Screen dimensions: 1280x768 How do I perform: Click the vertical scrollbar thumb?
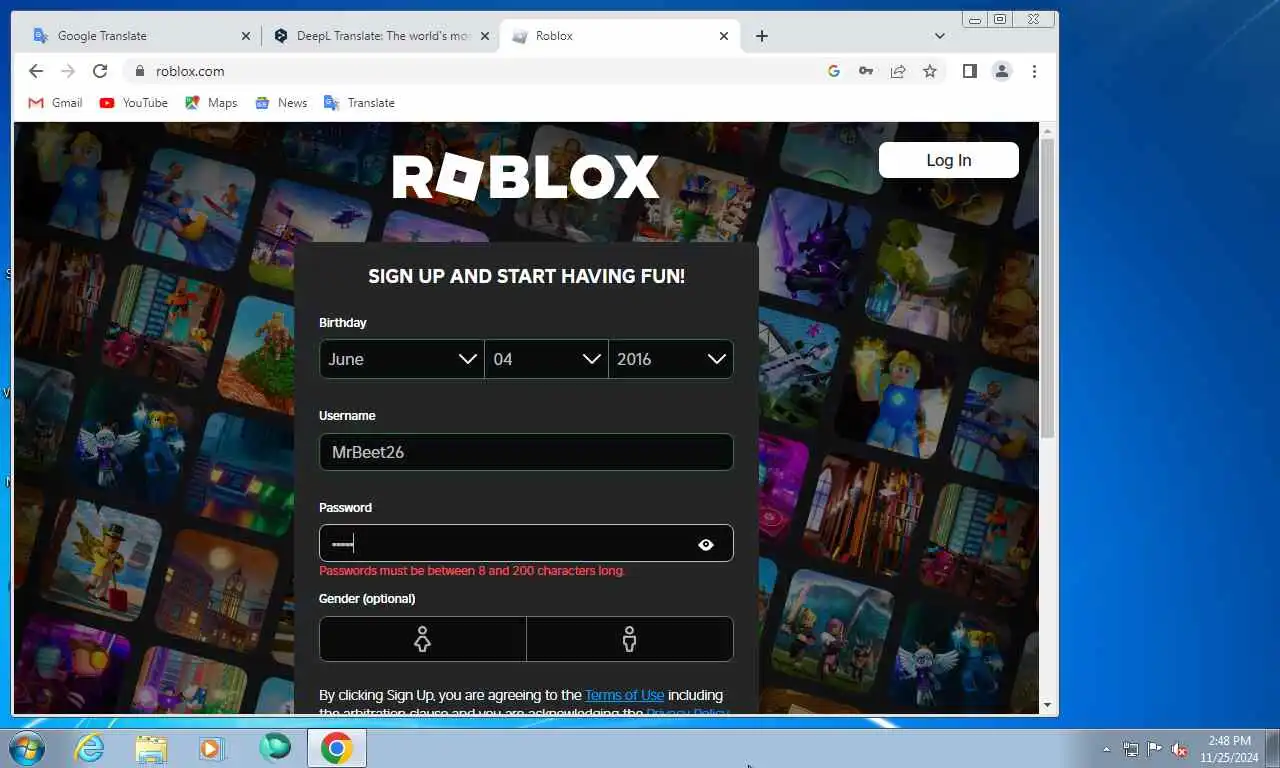[1048, 288]
